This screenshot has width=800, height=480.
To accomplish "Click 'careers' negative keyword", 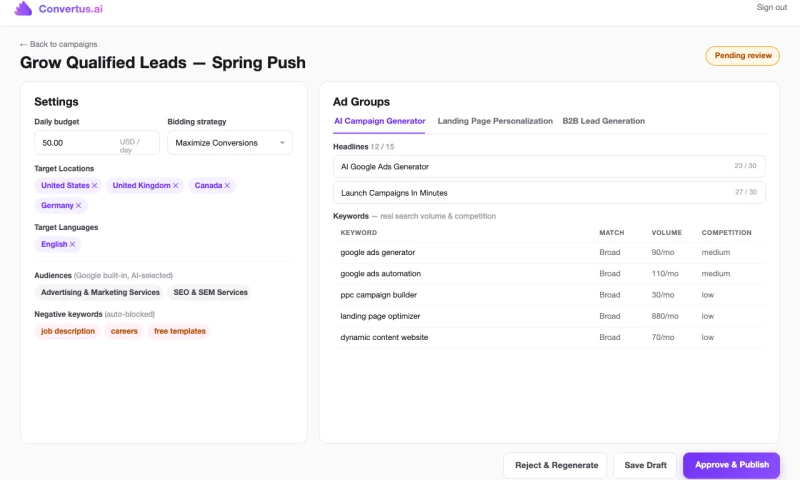I will (124, 332).
